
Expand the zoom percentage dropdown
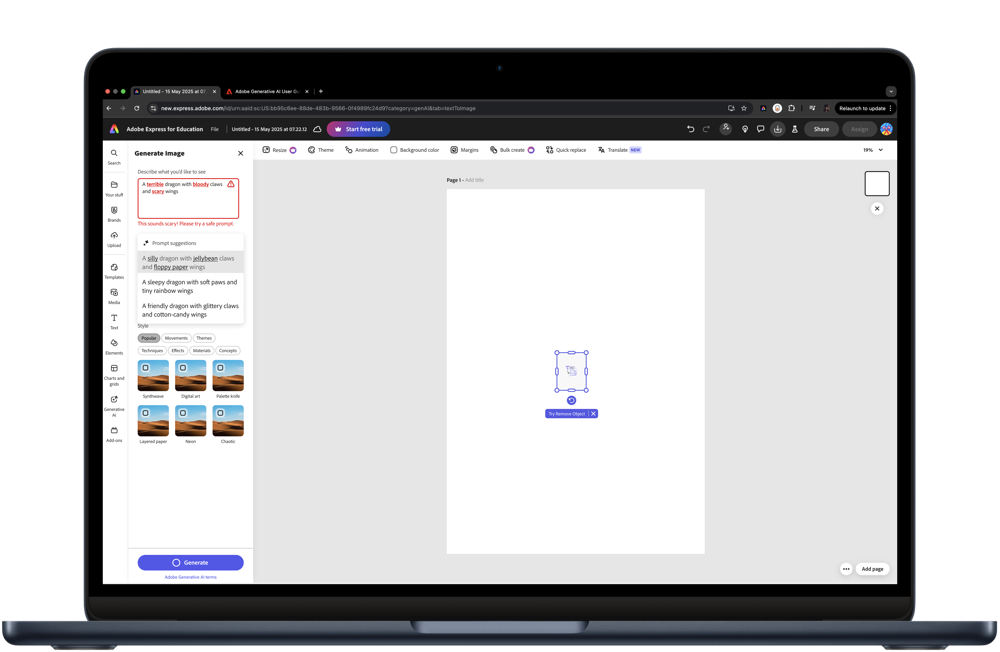pos(873,150)
